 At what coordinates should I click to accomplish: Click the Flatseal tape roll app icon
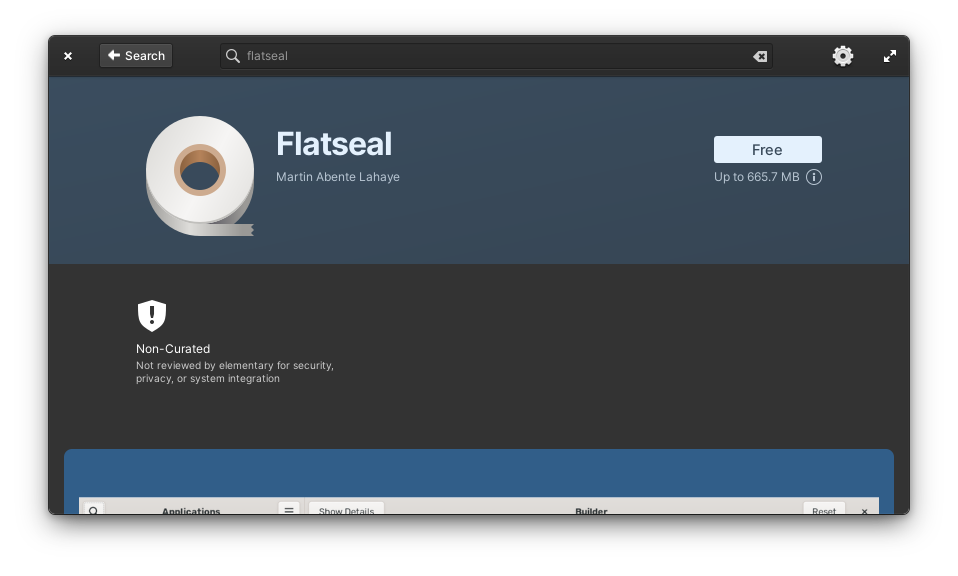200,176
